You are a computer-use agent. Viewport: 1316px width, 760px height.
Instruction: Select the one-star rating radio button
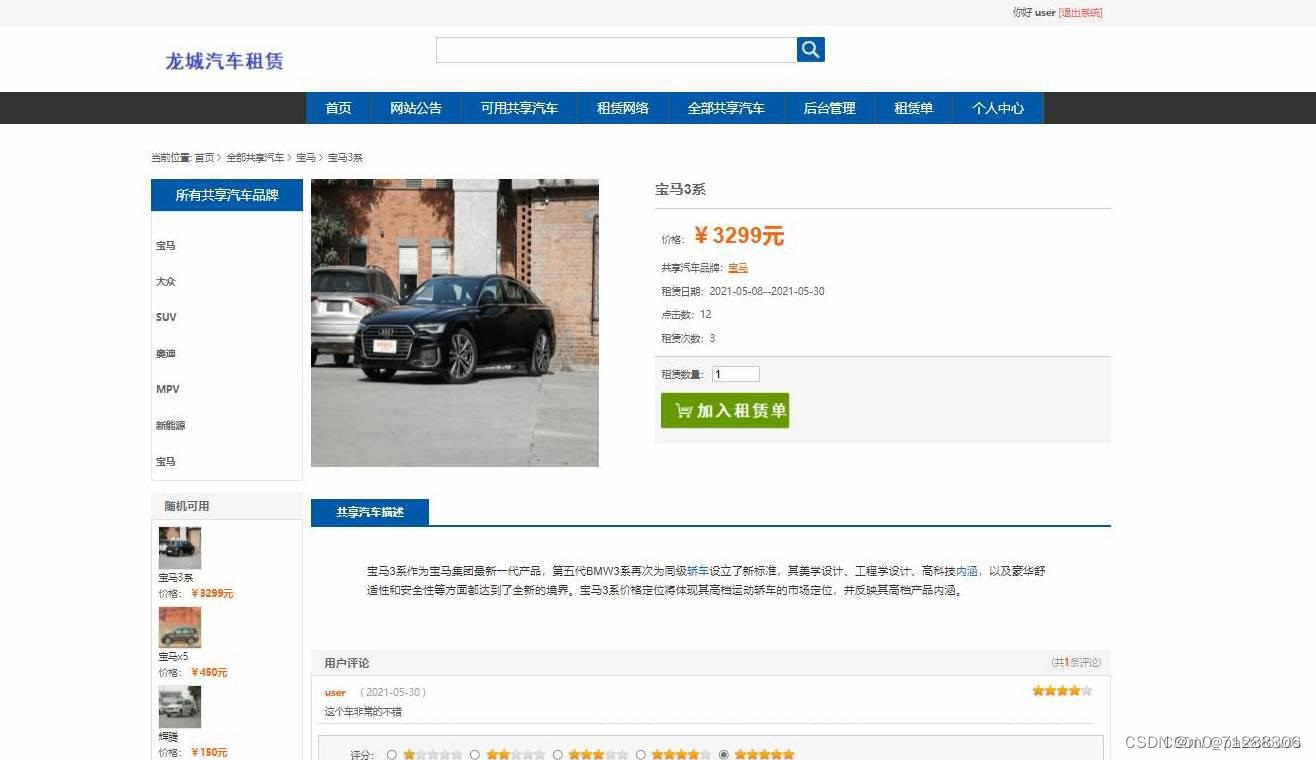[x=392, y=755]
